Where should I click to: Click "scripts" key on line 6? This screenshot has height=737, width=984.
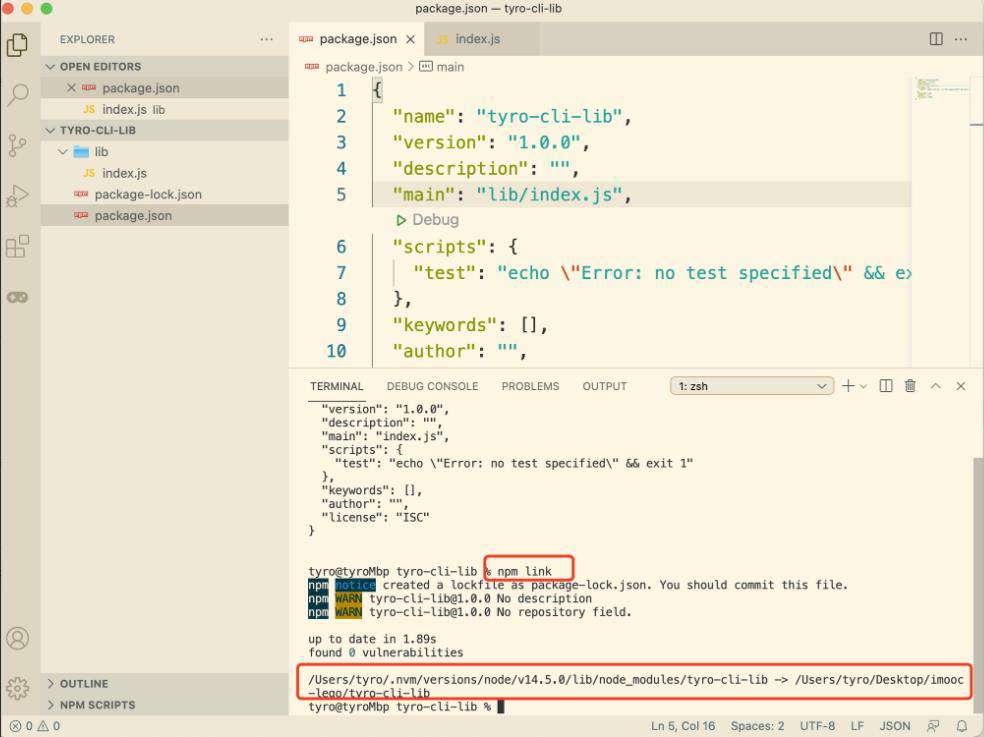coord(439,247)
